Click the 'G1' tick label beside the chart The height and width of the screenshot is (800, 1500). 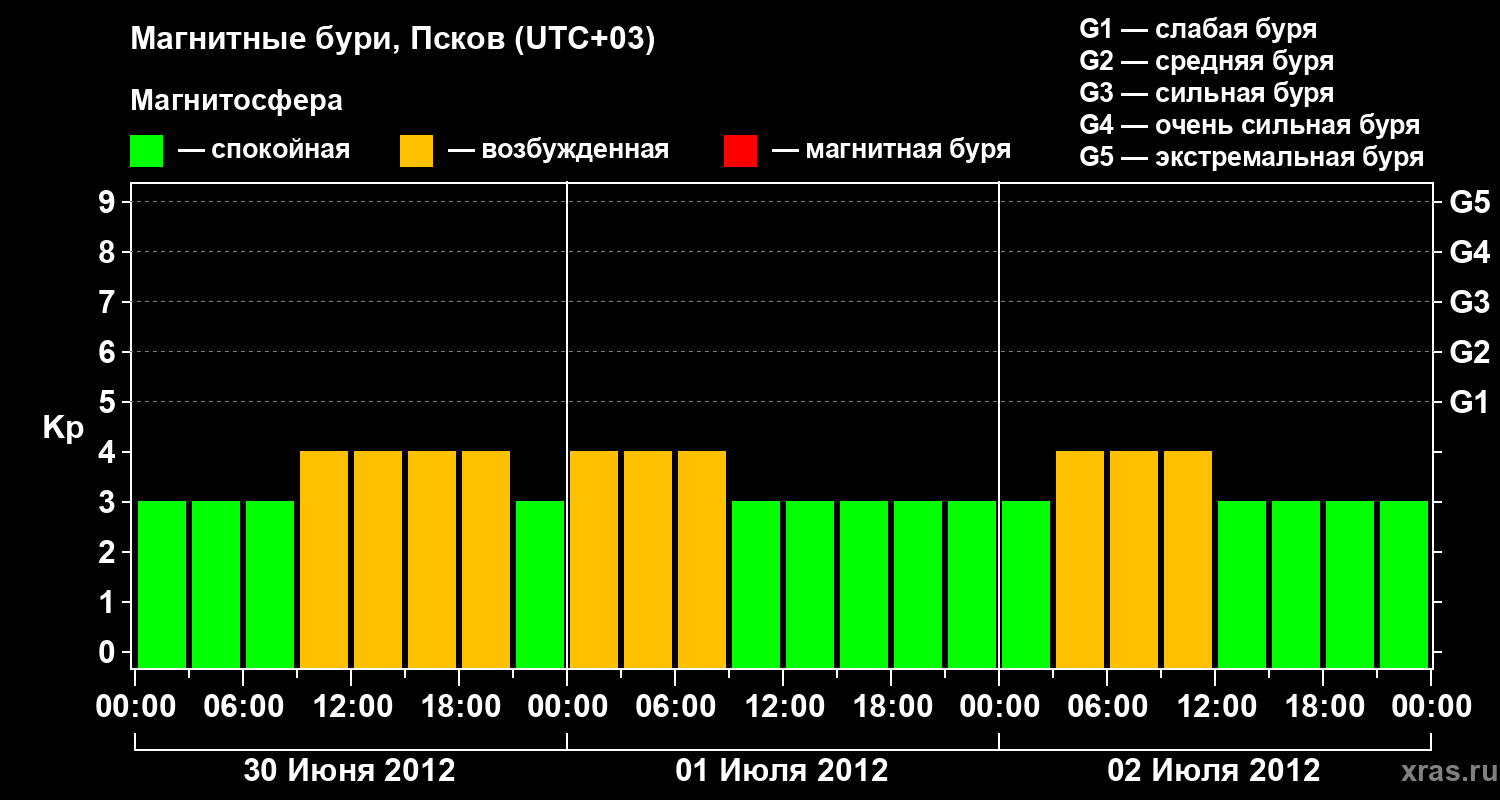pos(1470,402)
